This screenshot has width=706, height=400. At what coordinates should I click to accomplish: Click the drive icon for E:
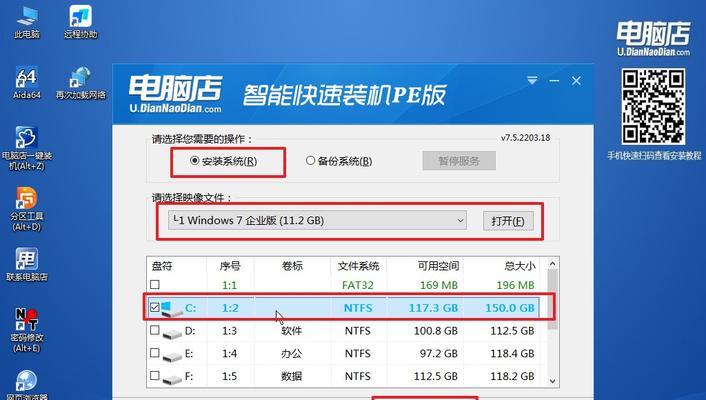172,356
